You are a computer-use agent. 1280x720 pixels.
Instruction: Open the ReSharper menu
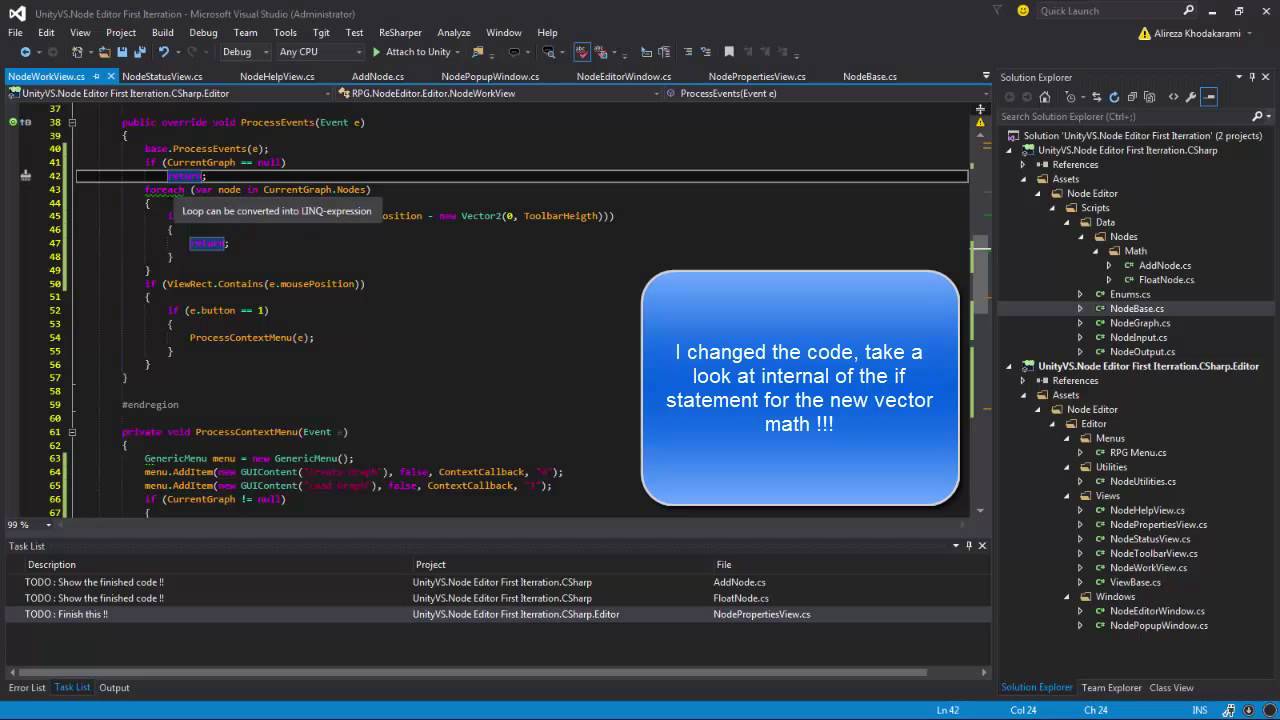point(400,33)
